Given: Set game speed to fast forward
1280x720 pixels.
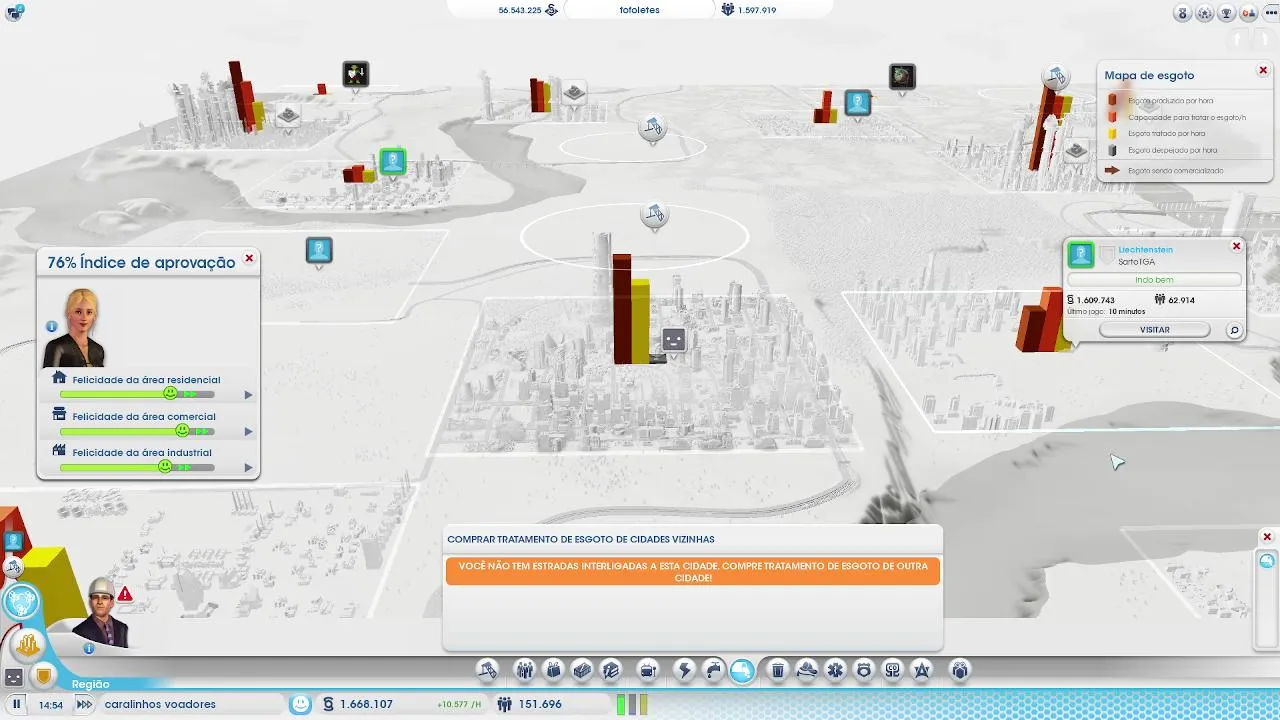Looking at the screenshot, I should [x=84, y=704].
